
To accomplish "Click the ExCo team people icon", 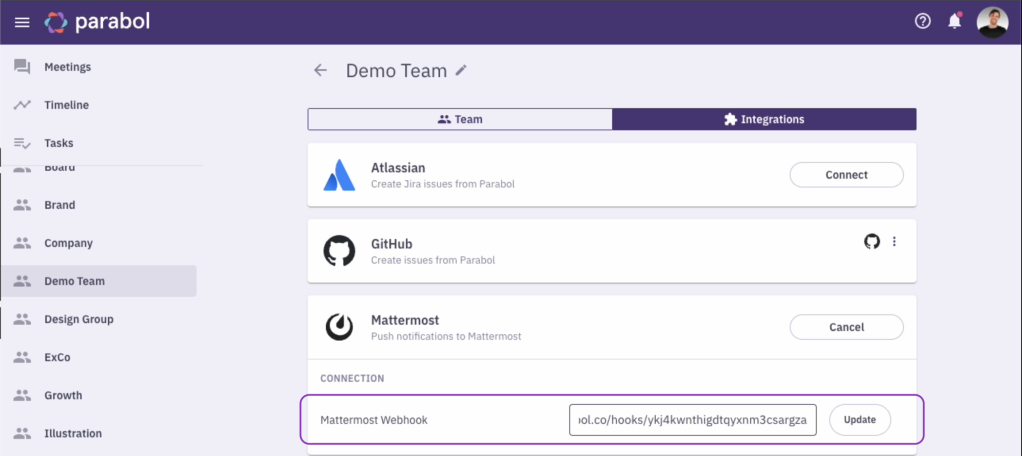I will click(22, 357).
